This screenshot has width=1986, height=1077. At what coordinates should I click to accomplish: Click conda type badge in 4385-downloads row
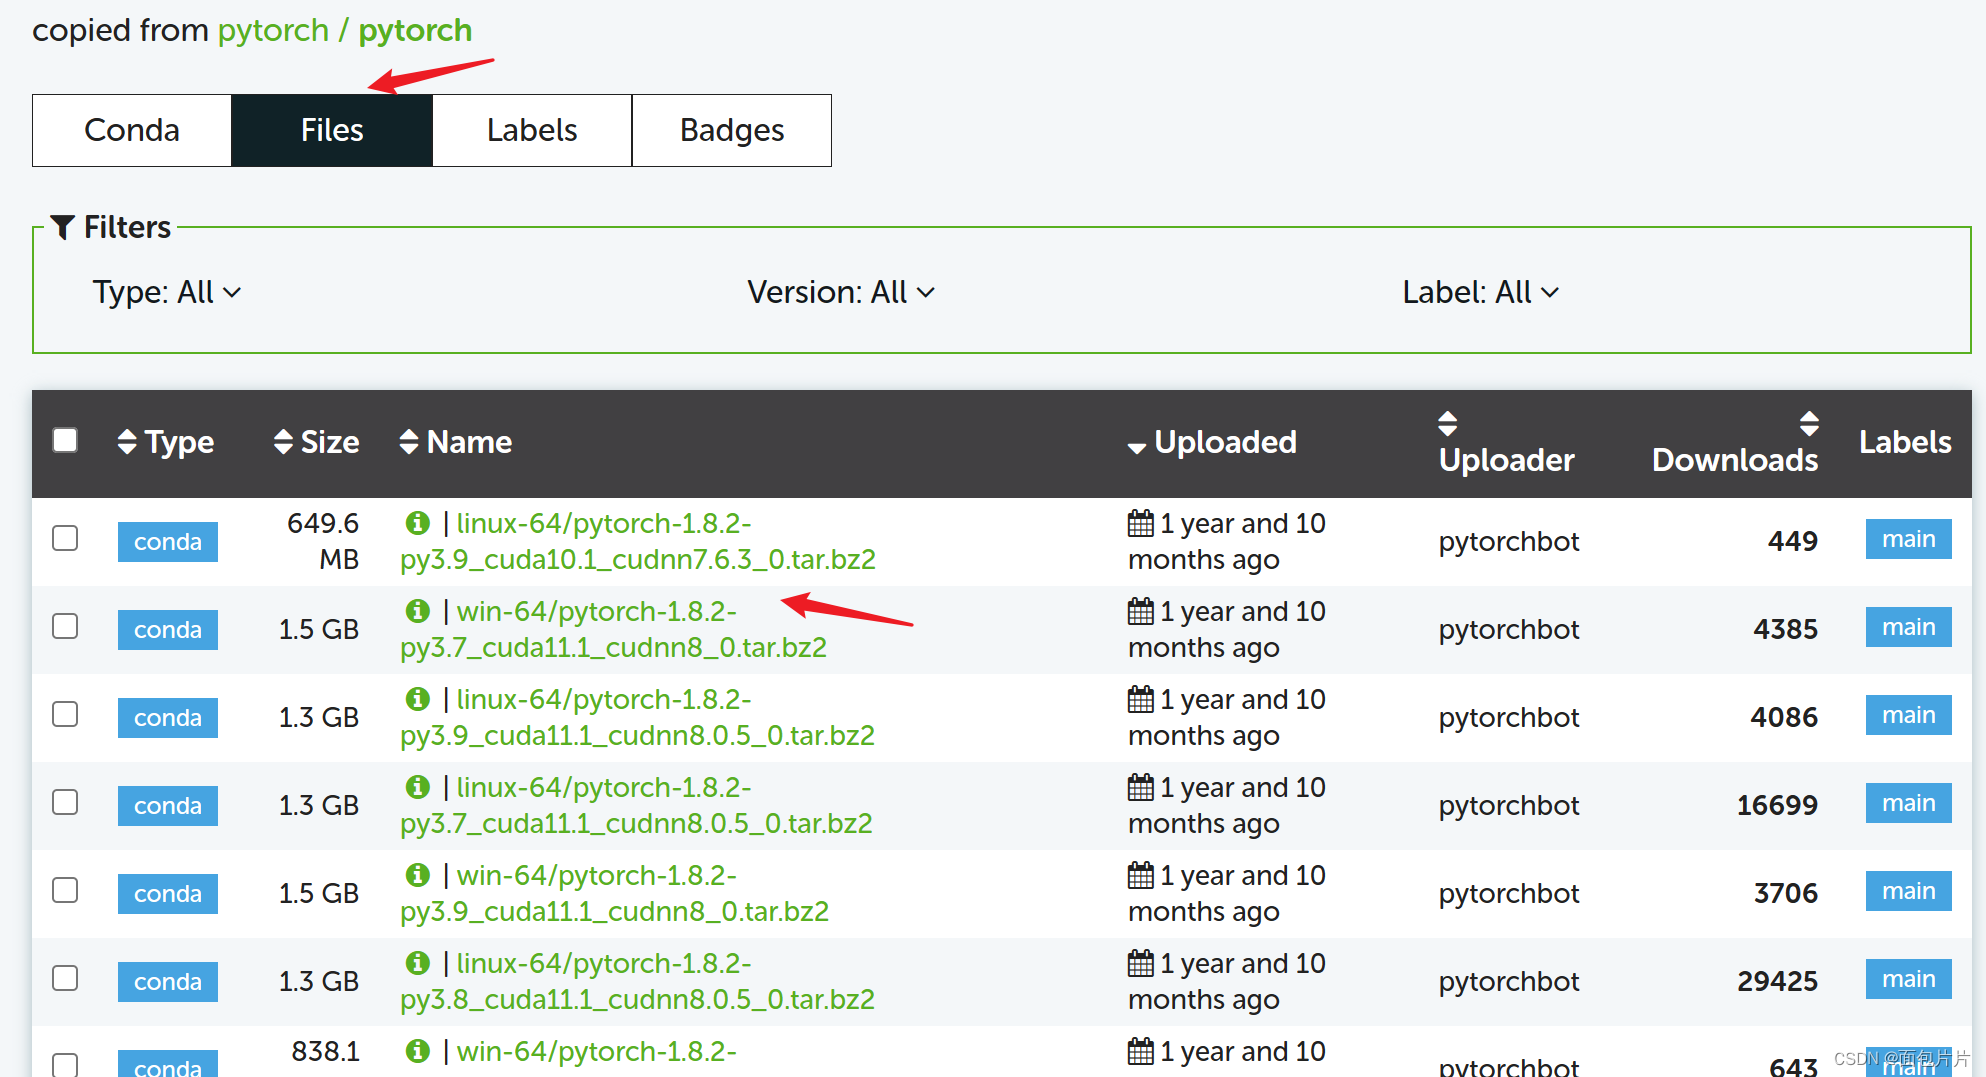[168, 630]
